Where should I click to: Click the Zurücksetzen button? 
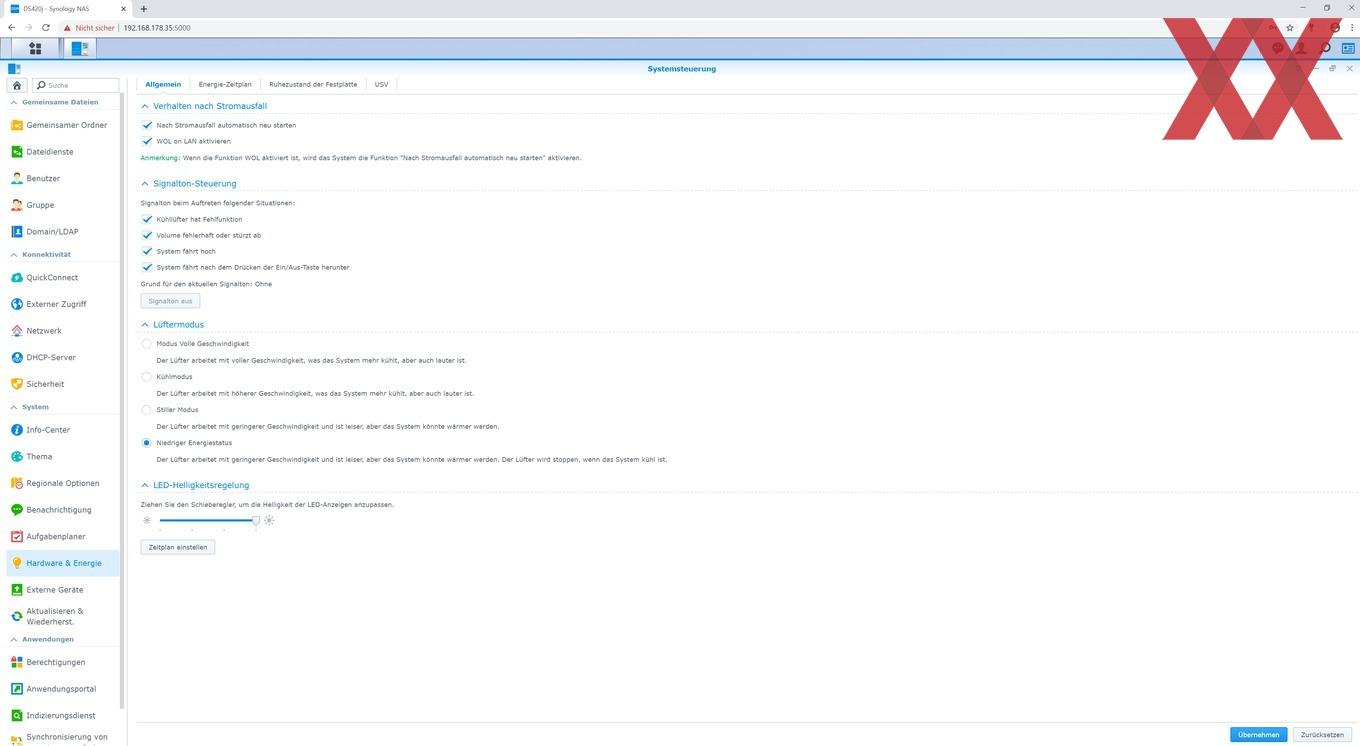pos(1322,735)
